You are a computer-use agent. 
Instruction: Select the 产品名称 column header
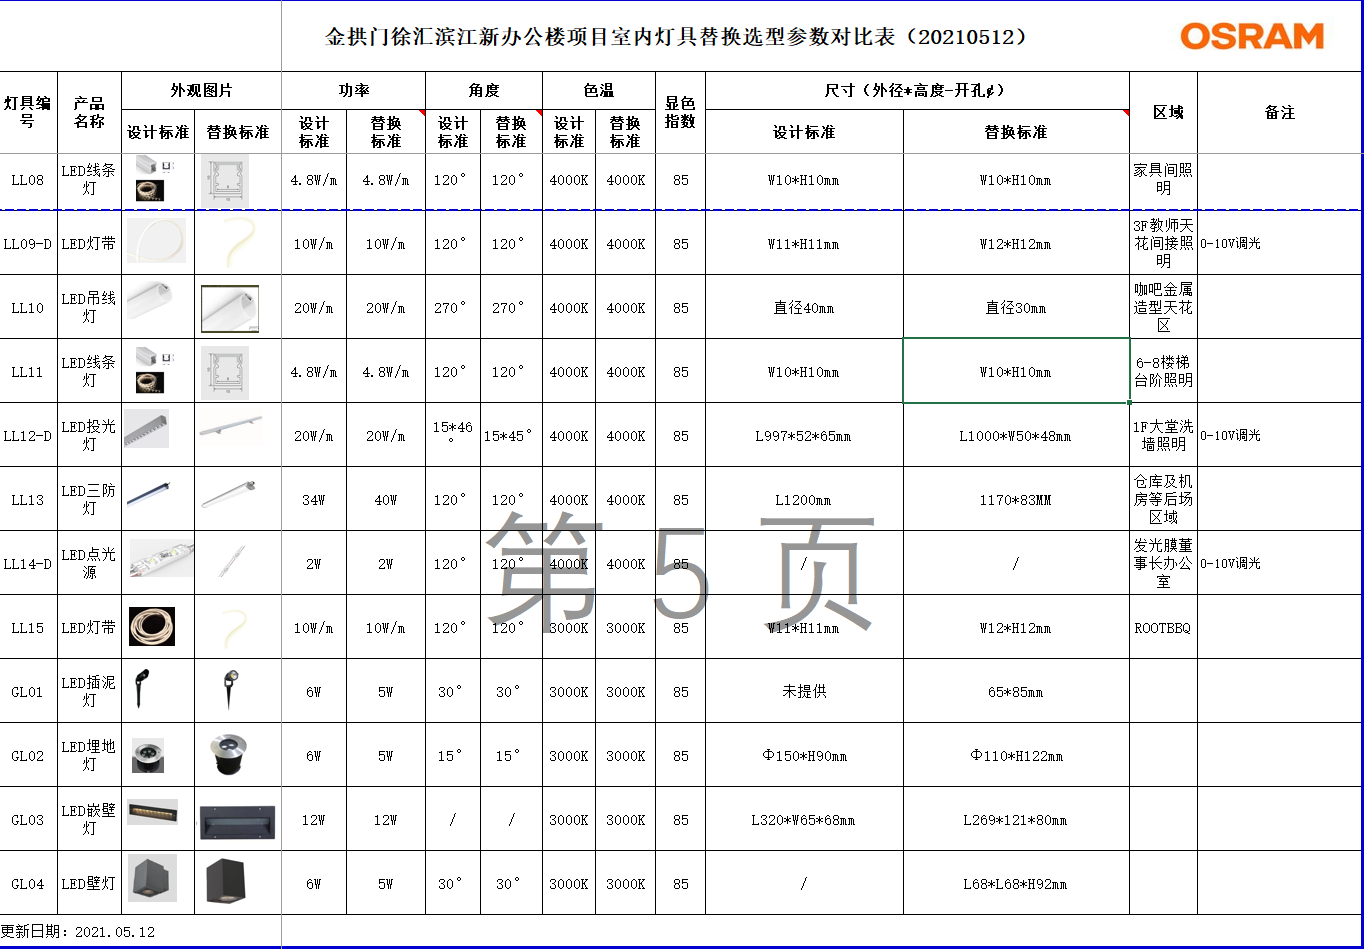point(90,112)
